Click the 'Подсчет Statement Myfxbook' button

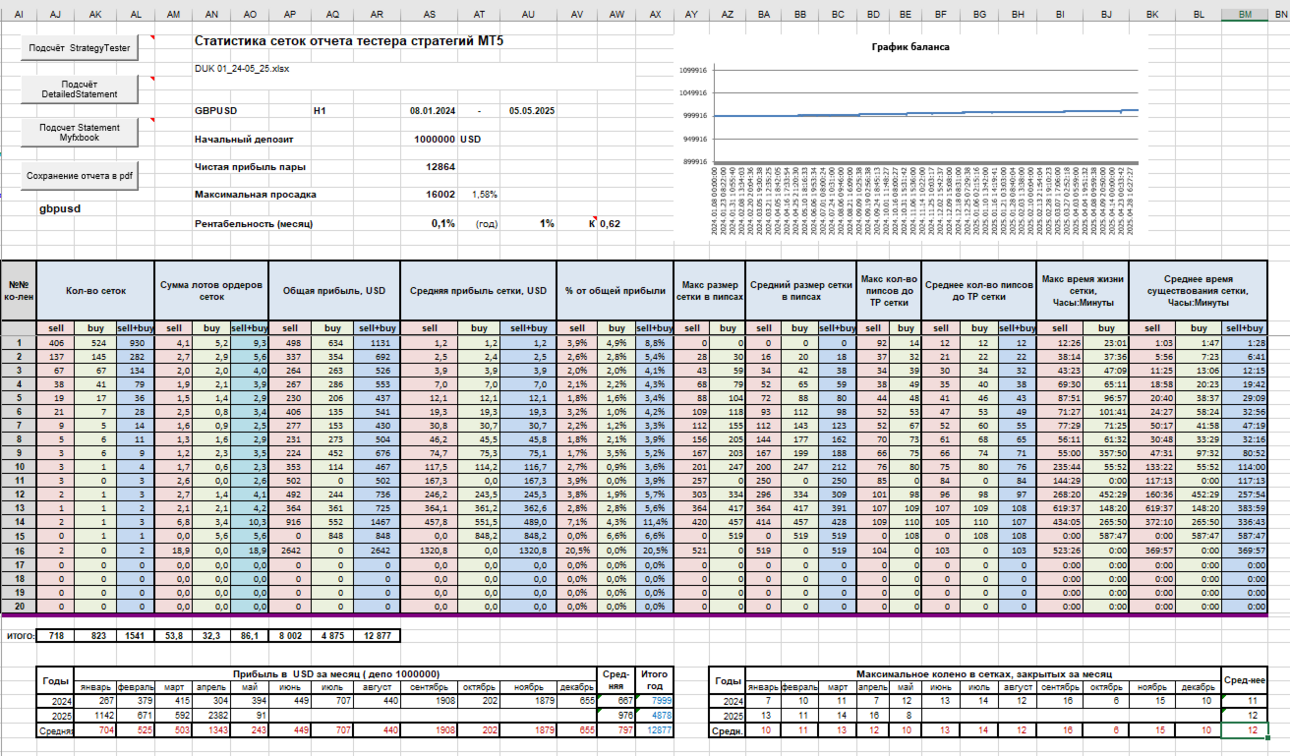click(x=80, y=132)
